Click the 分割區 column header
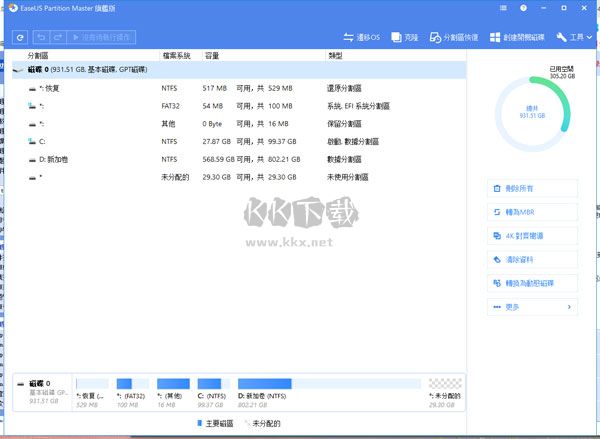Screen dimensions: 600x439 (38, 56)
